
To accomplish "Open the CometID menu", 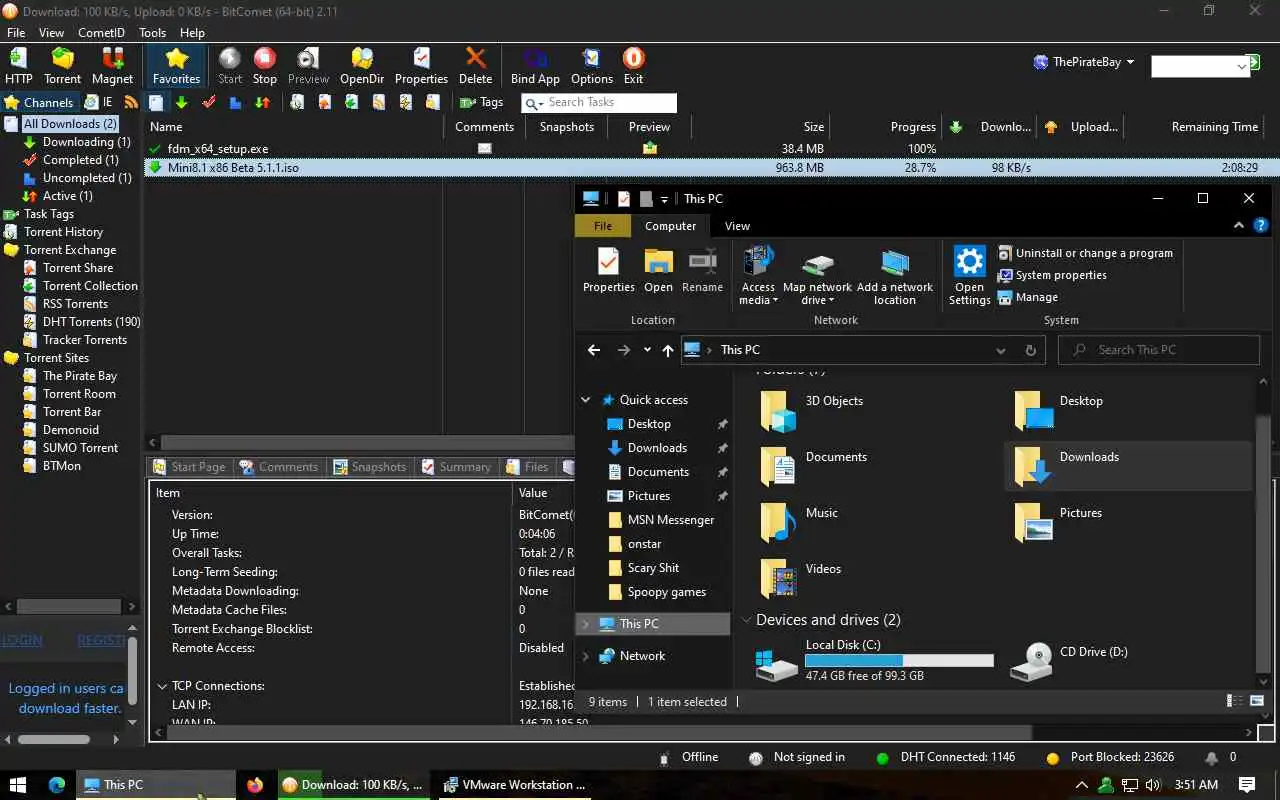I will [100, 33].
